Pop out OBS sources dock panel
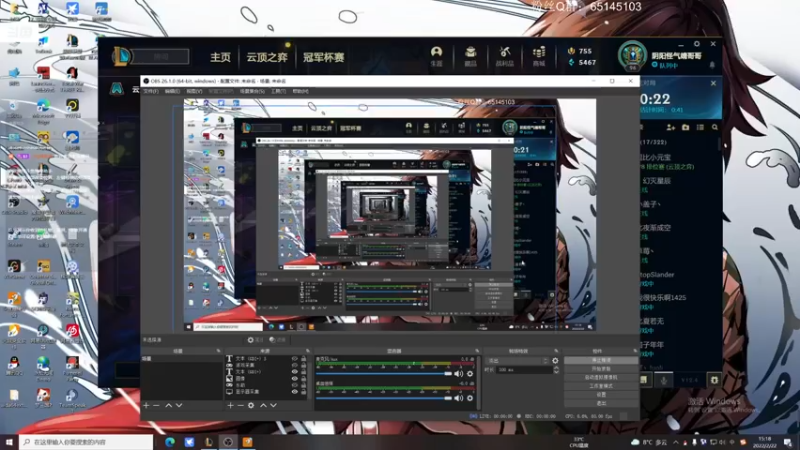The width and height of the screenshot is (800, 450). 308,351
